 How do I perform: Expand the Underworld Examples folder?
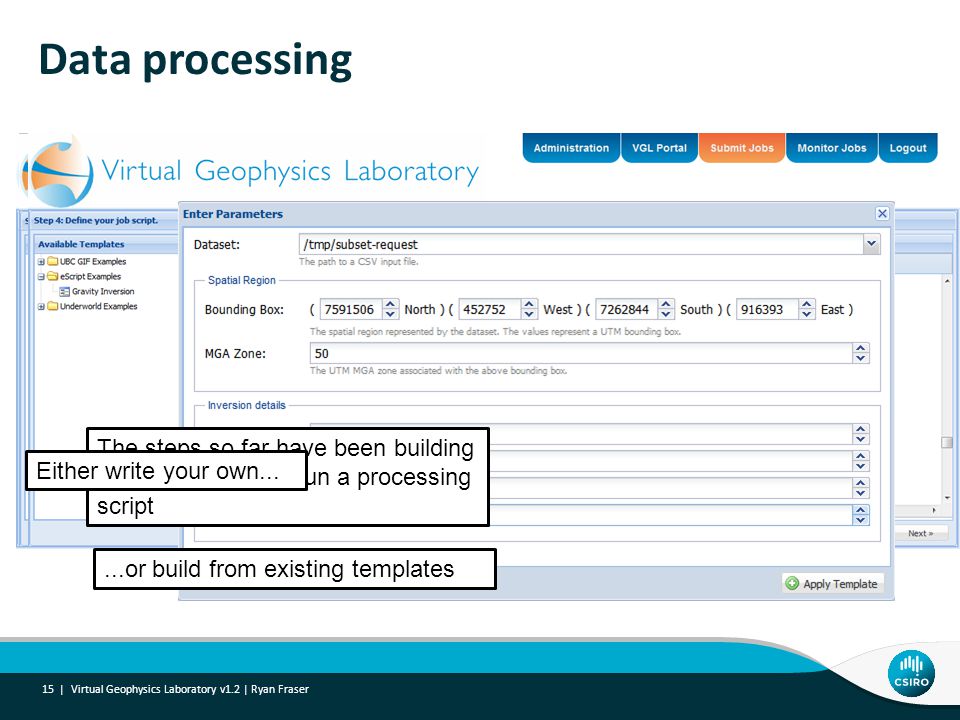(x=41, y=306)
